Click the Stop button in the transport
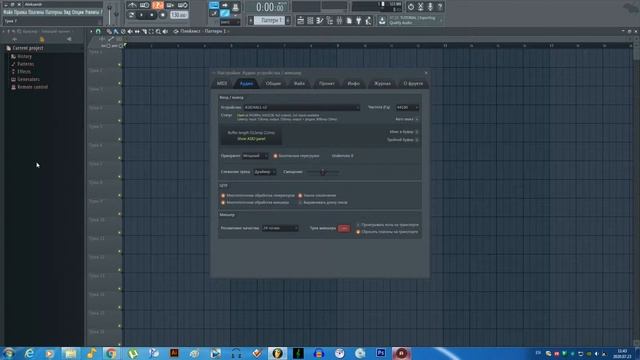The image size is (640, 360). pos(151,15)
